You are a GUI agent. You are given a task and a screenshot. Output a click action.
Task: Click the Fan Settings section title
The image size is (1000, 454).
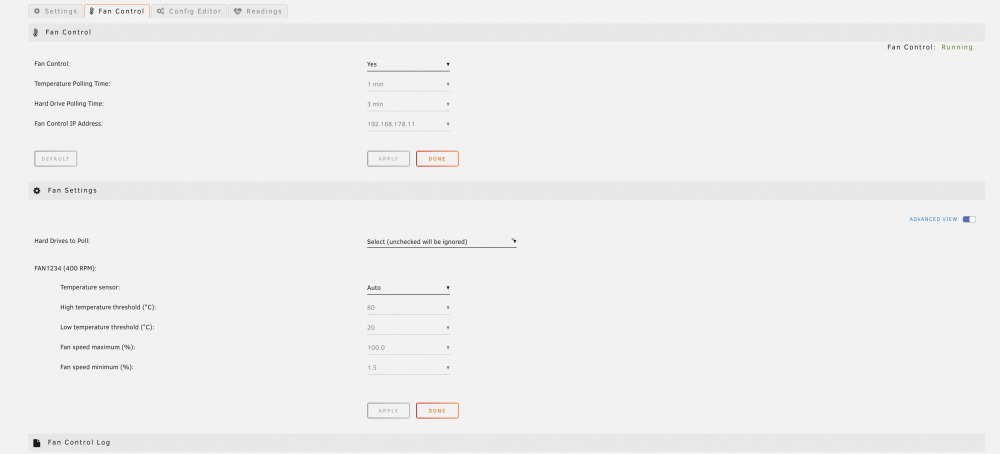tap(72, 191)
